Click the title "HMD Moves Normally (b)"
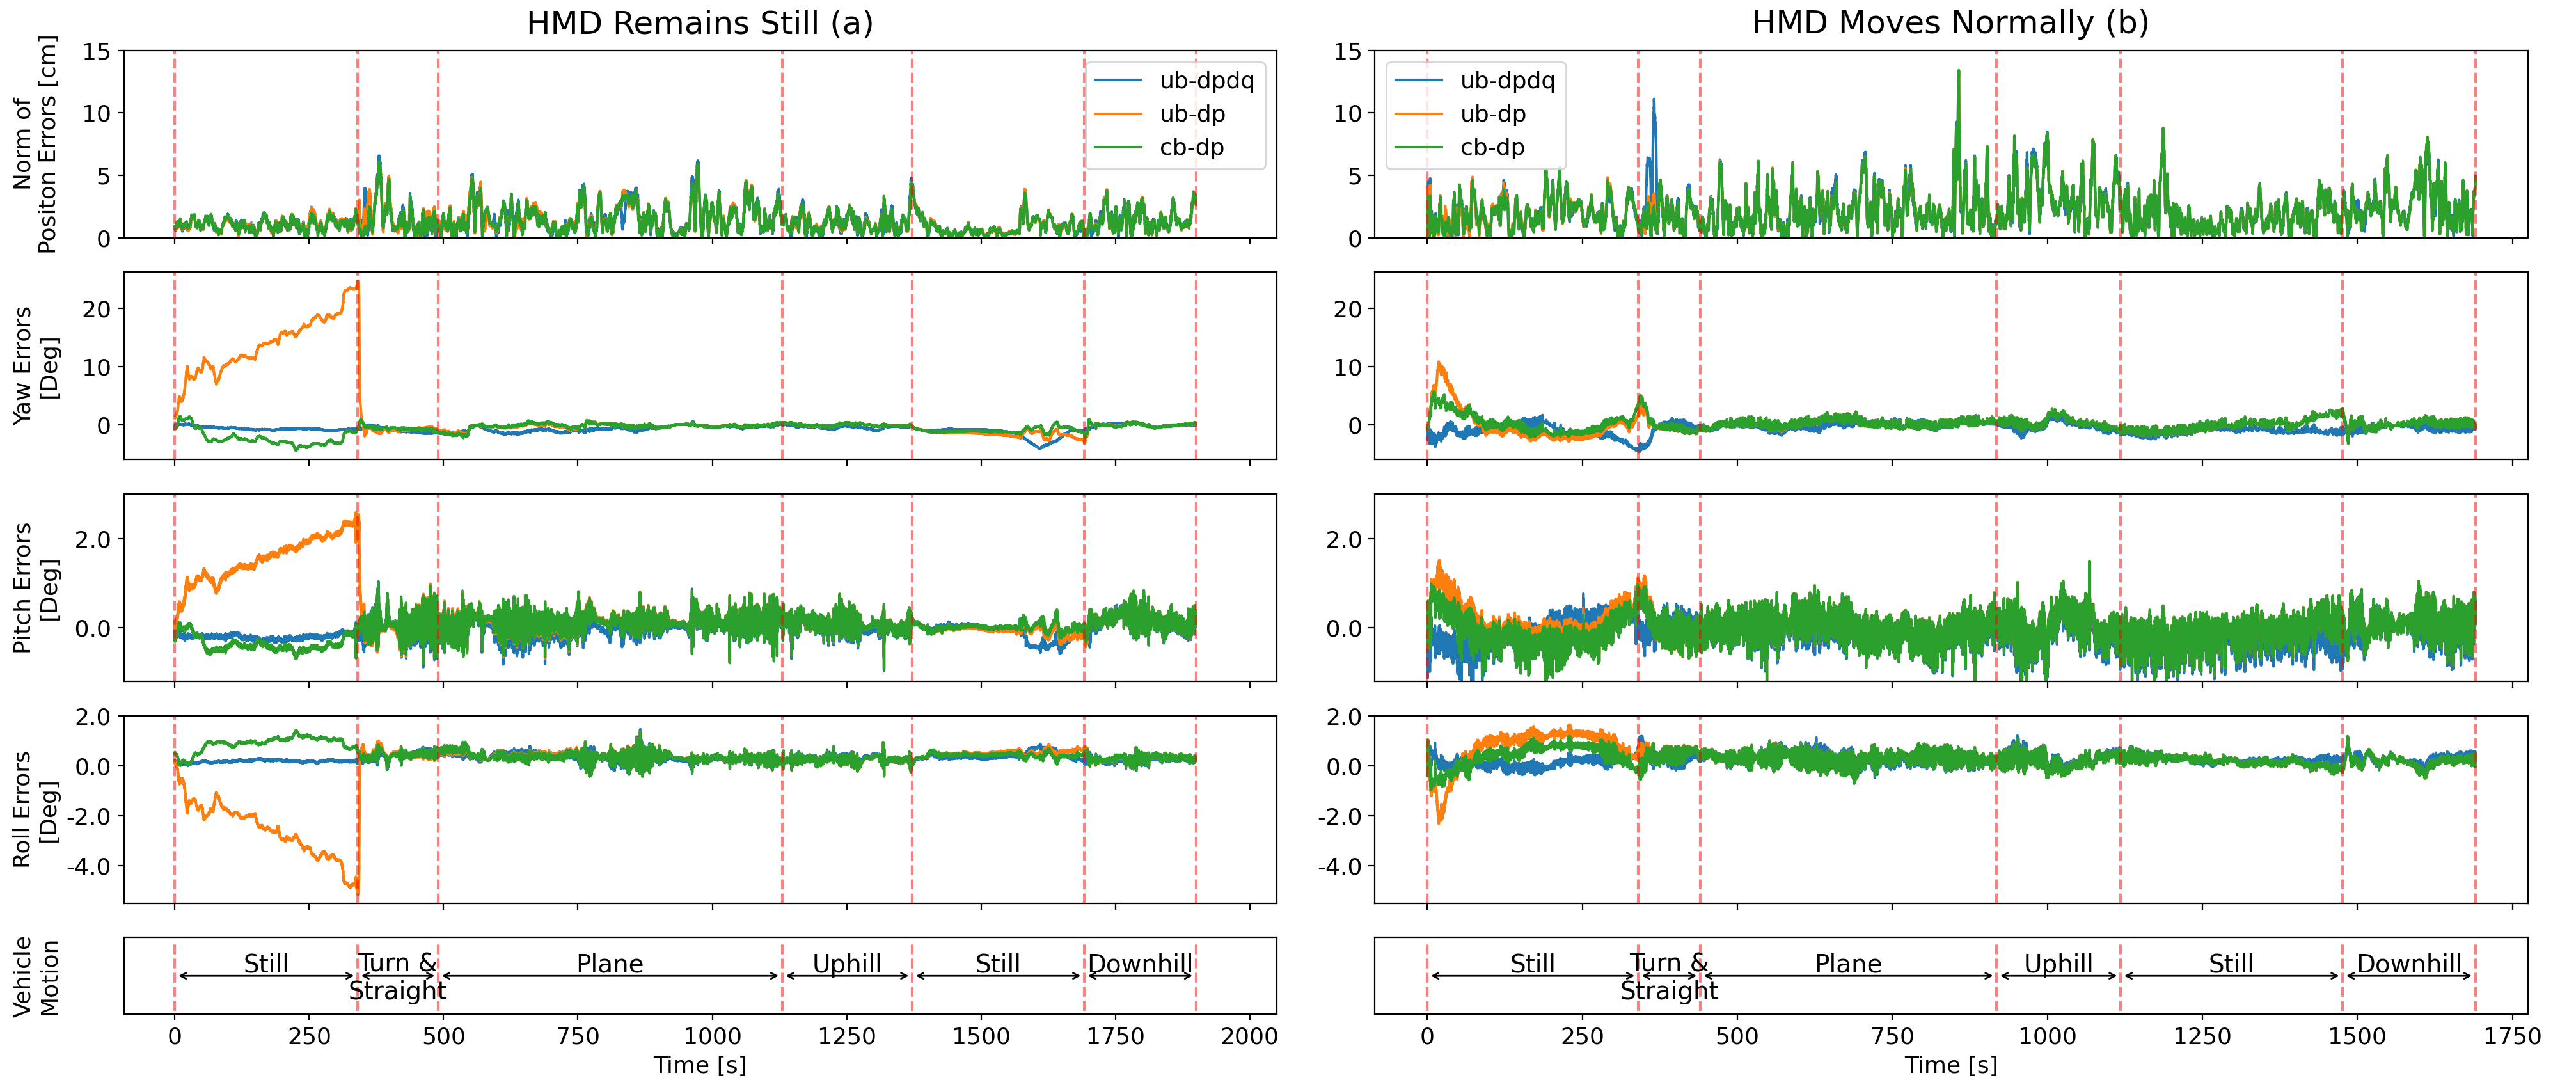The height and width of the screenshot is (1087, 2576). click(1950, 23)
